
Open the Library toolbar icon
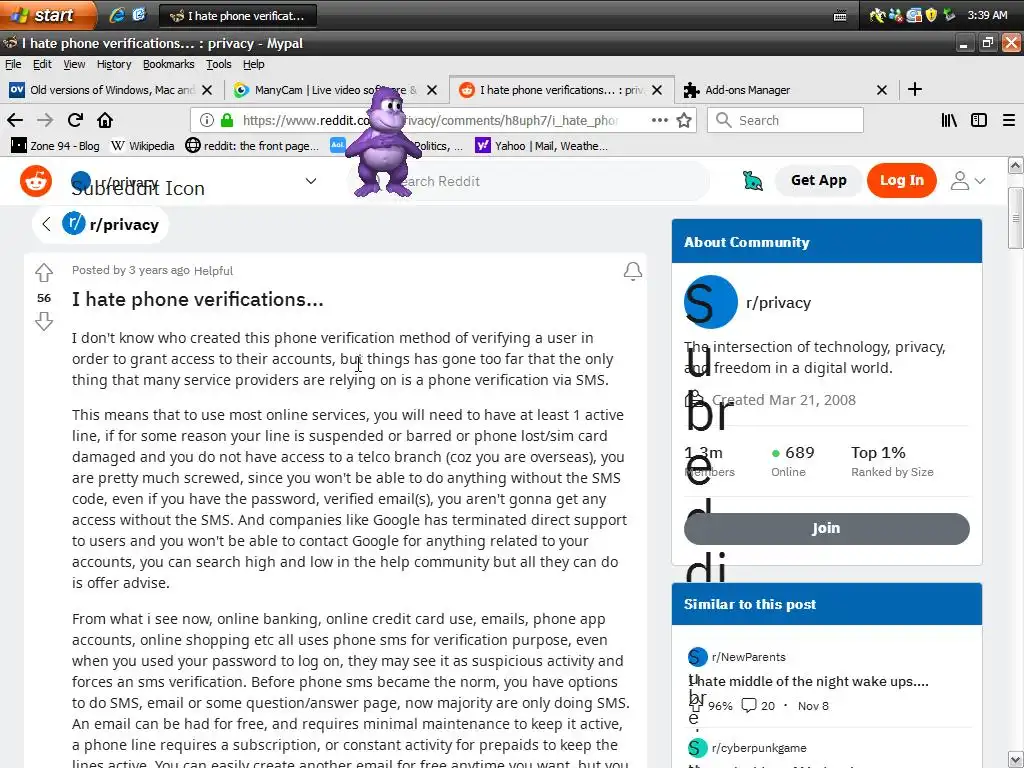pos(949,120)
